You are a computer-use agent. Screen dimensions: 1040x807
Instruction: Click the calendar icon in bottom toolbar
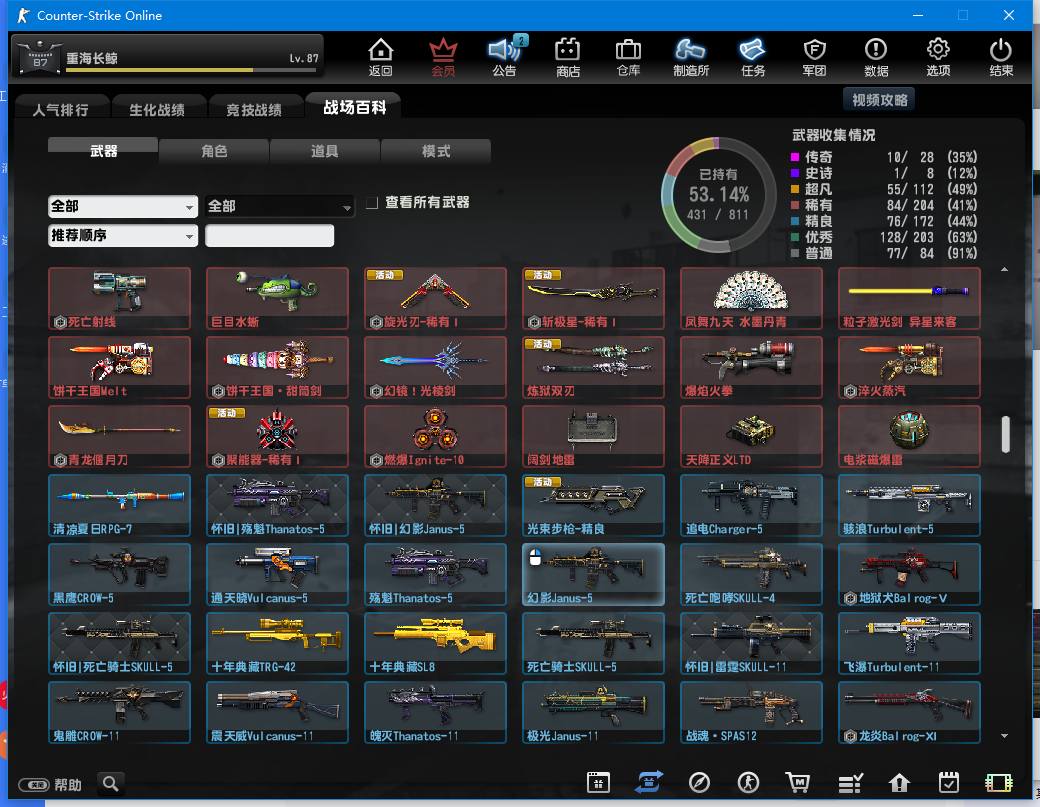tap(598, 782)
